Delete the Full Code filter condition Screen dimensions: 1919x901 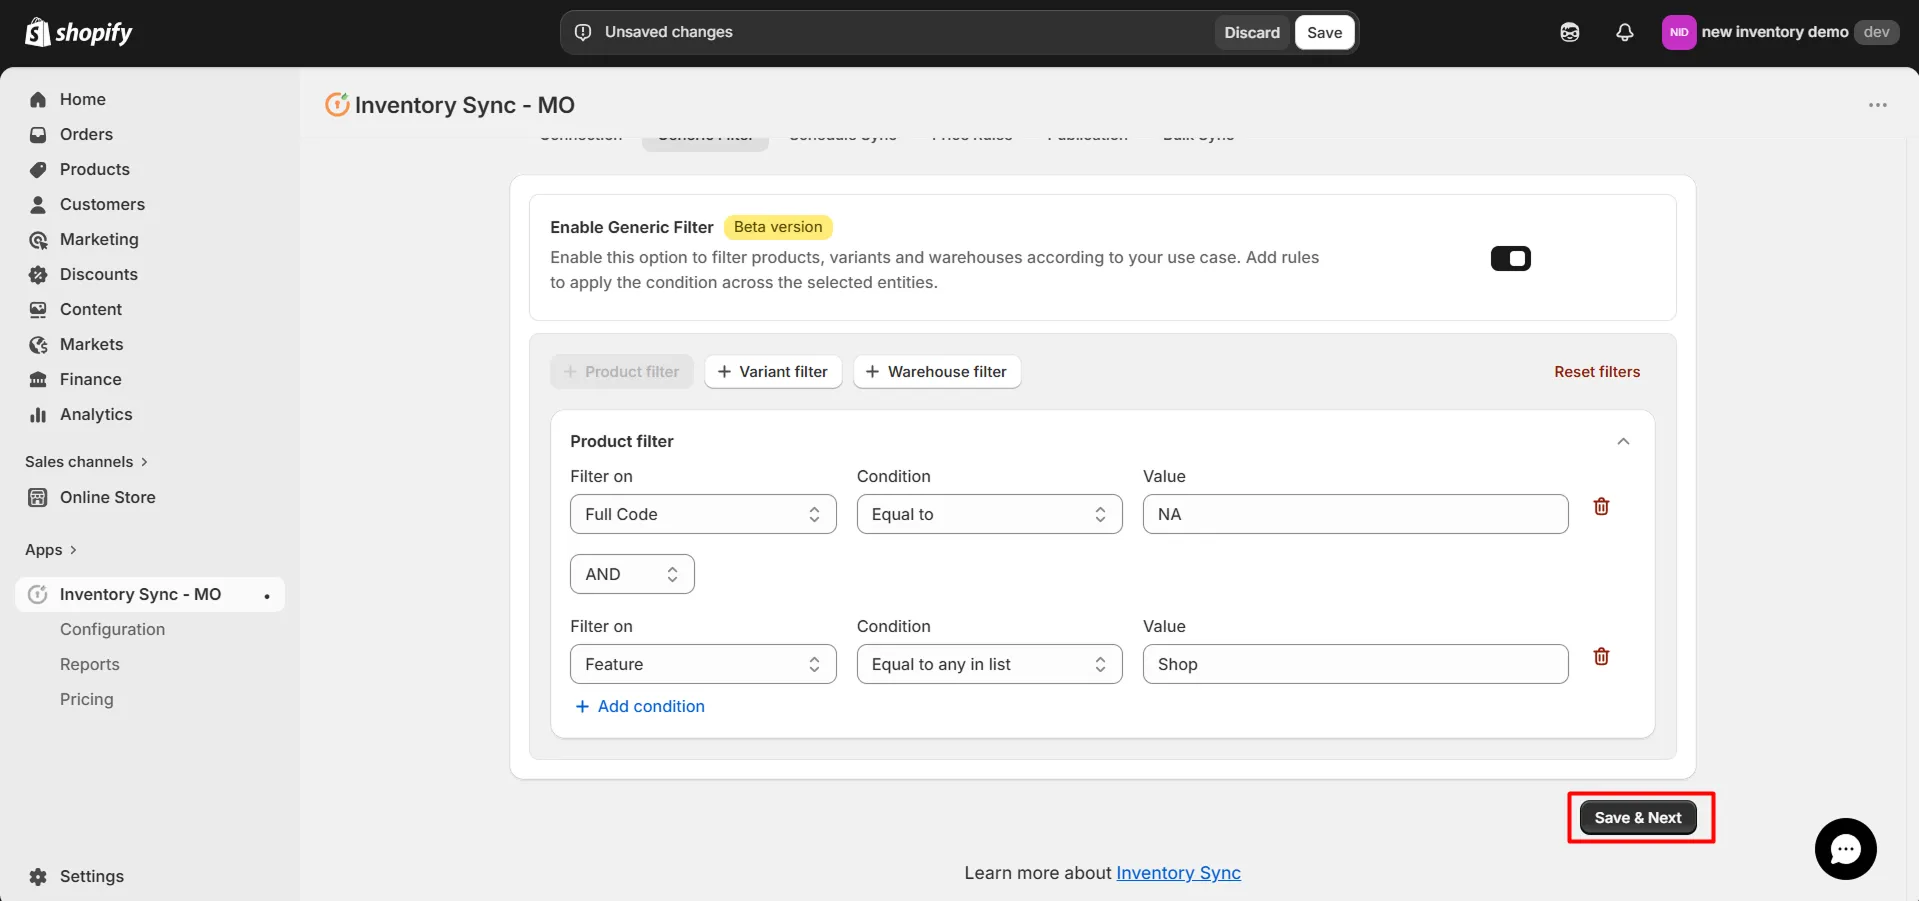pyautogui.click(x=1601, y=507)
